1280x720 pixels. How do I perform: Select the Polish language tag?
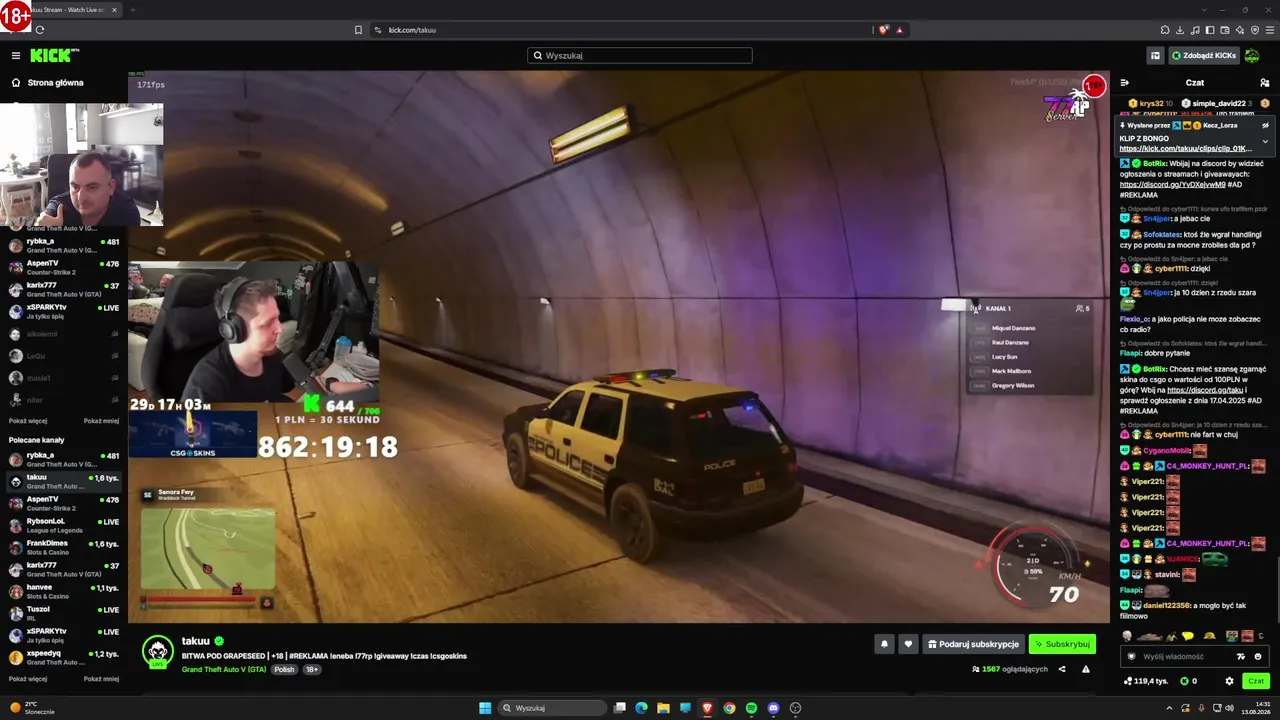pyautogui.click(x=284, y=669)
